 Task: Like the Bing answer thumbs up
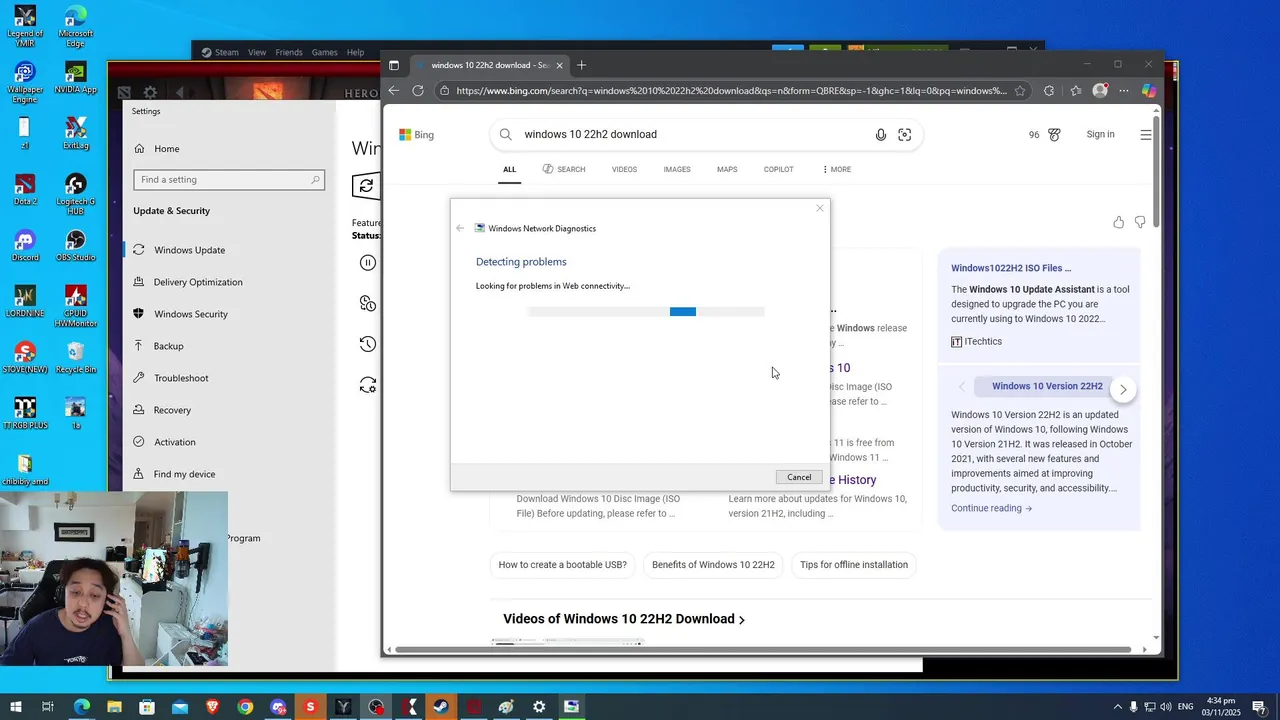click(x=1118, y=222)
